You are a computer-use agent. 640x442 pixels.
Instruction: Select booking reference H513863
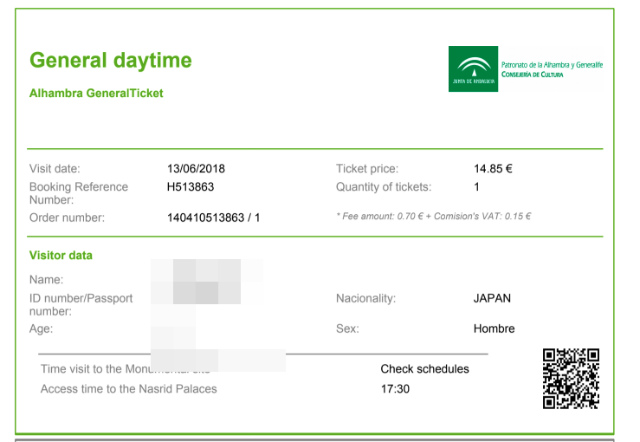point(191,187)
